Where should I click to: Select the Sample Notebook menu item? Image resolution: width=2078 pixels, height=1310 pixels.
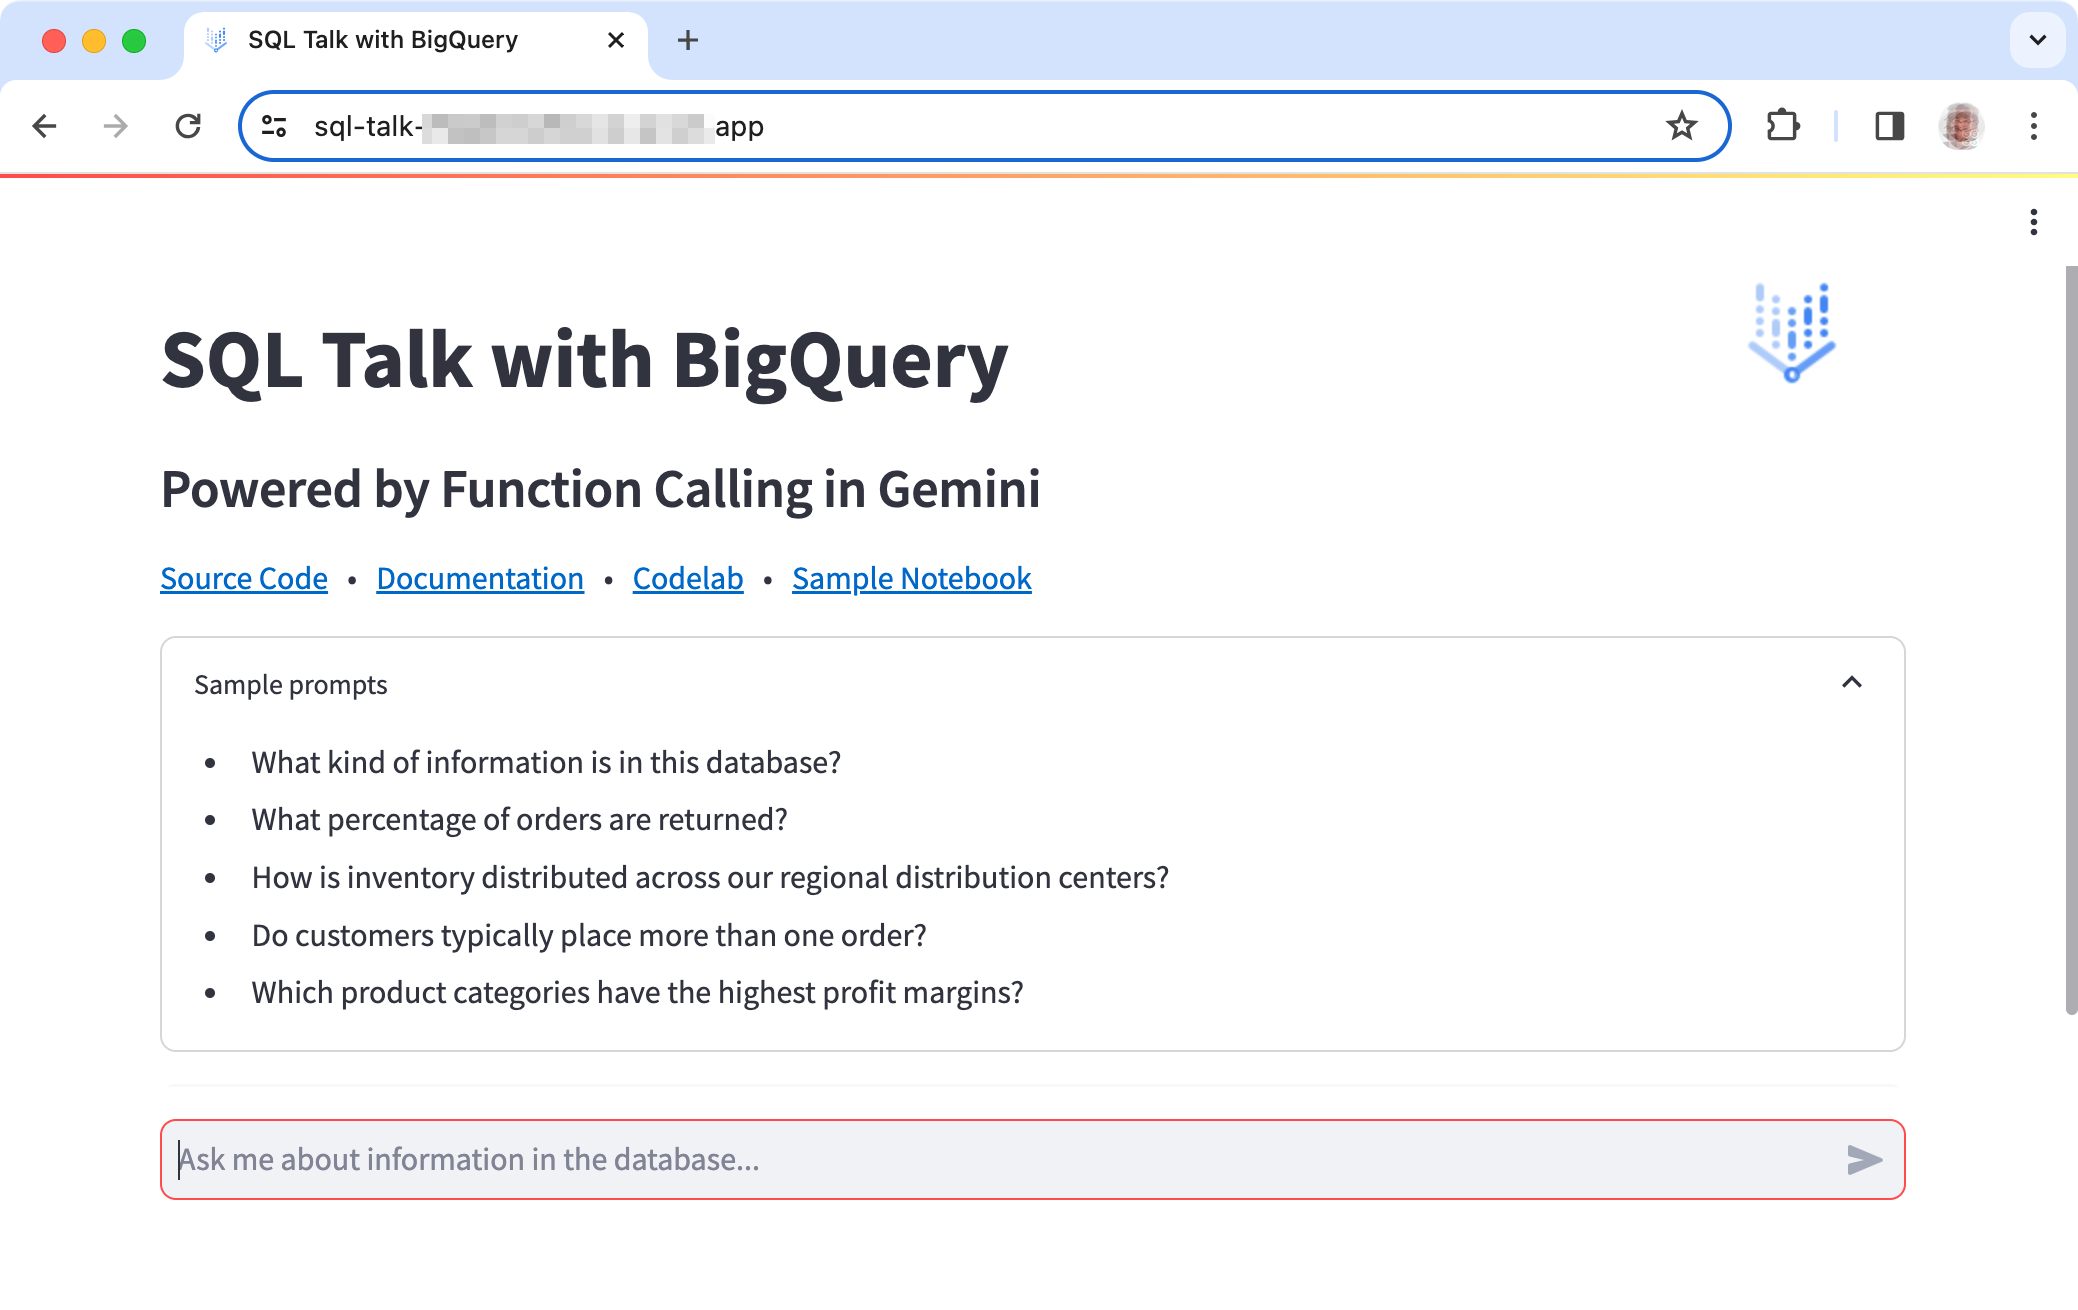[910, 577]
